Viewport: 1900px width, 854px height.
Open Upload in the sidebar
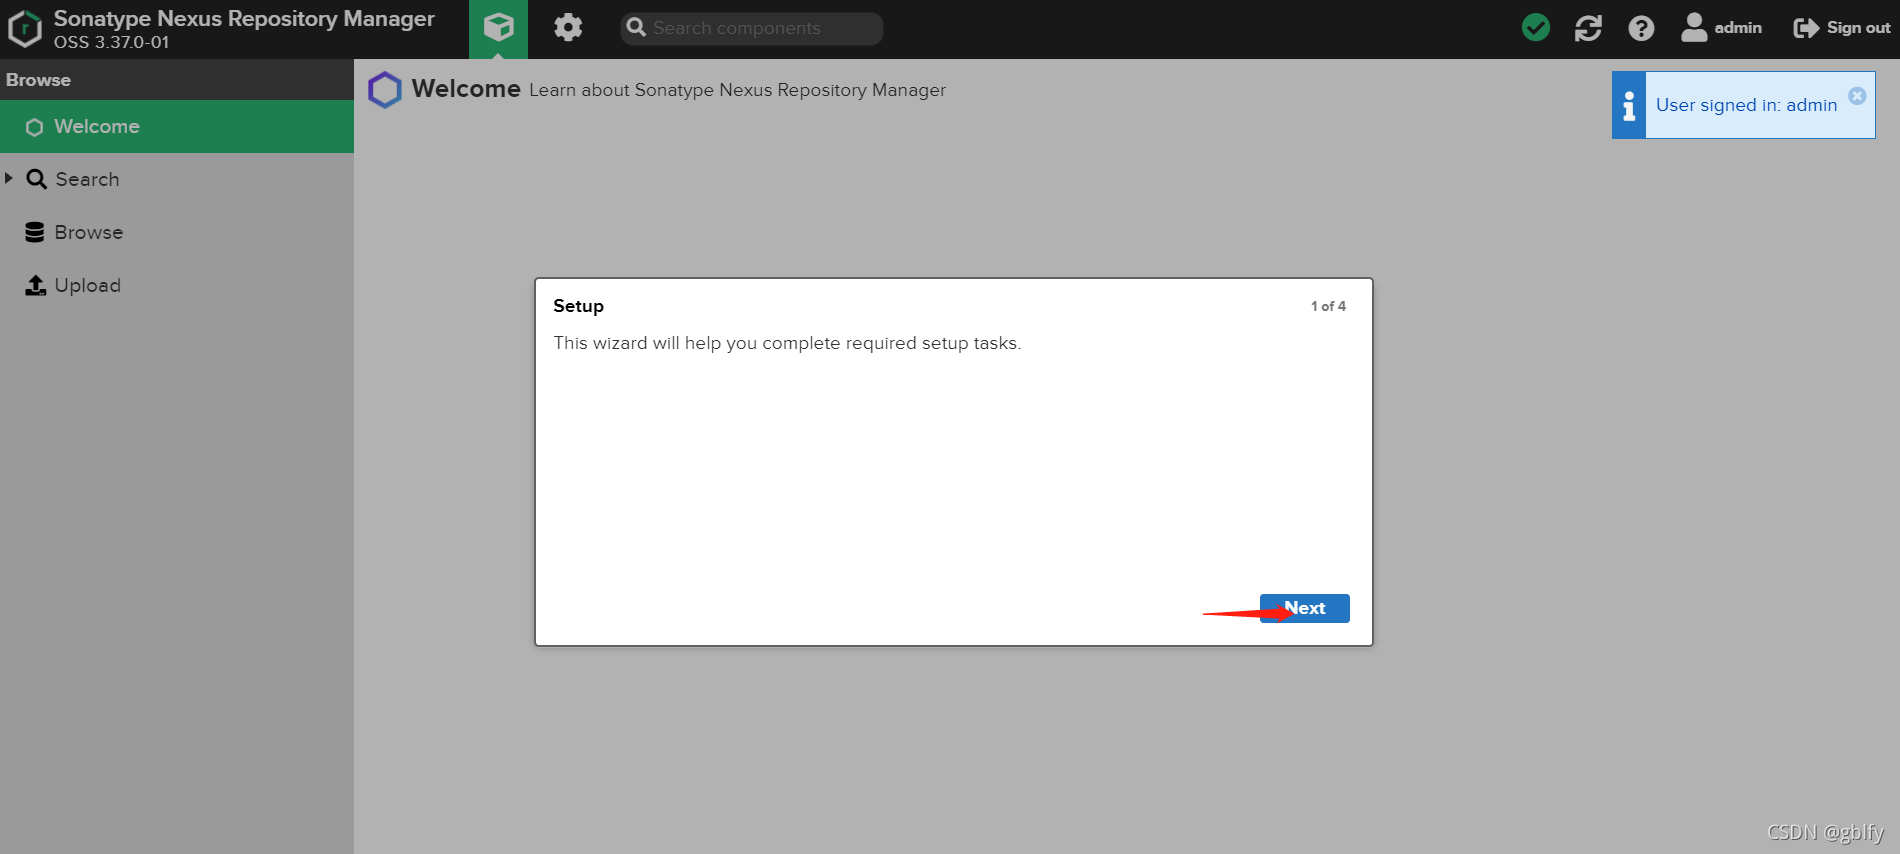tap(177, 285)
